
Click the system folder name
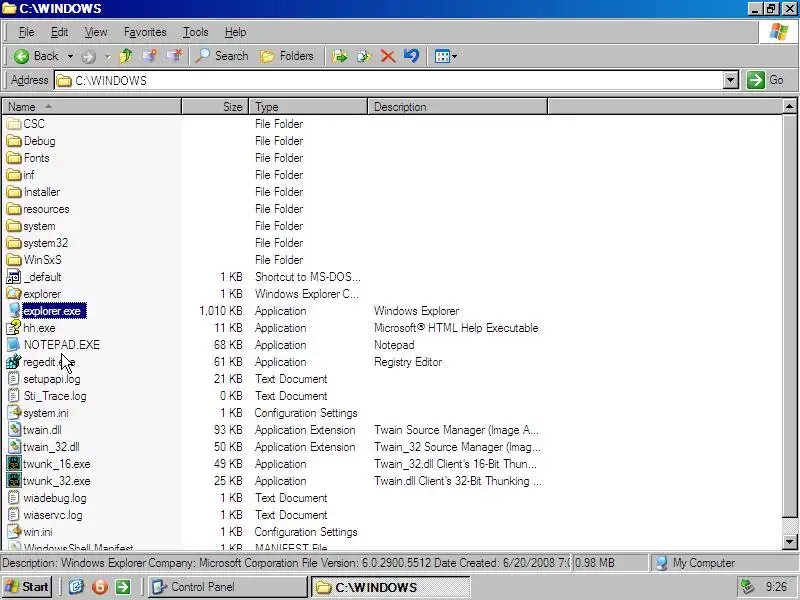(39, 226)
